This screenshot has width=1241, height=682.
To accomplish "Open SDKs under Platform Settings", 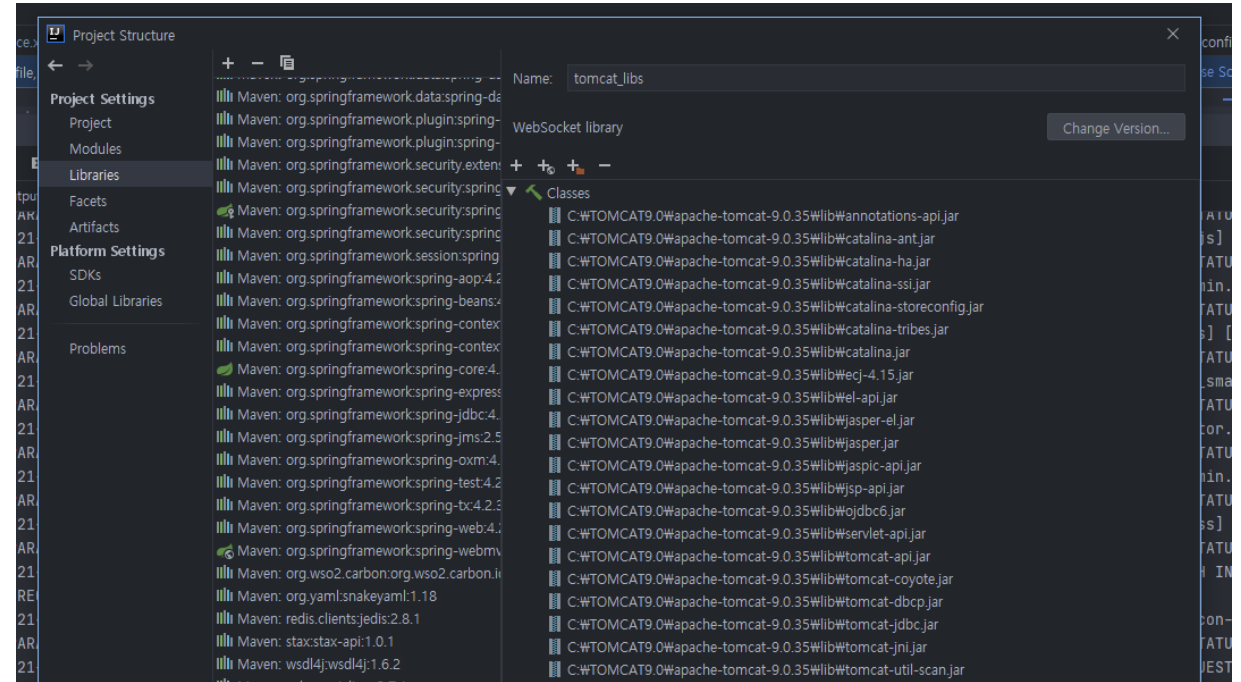I will (86, 275).
